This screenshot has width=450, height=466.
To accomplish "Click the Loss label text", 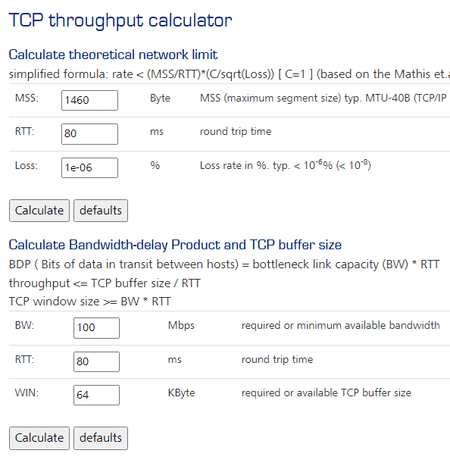I will pyautogui.click(x=26, y=165).
